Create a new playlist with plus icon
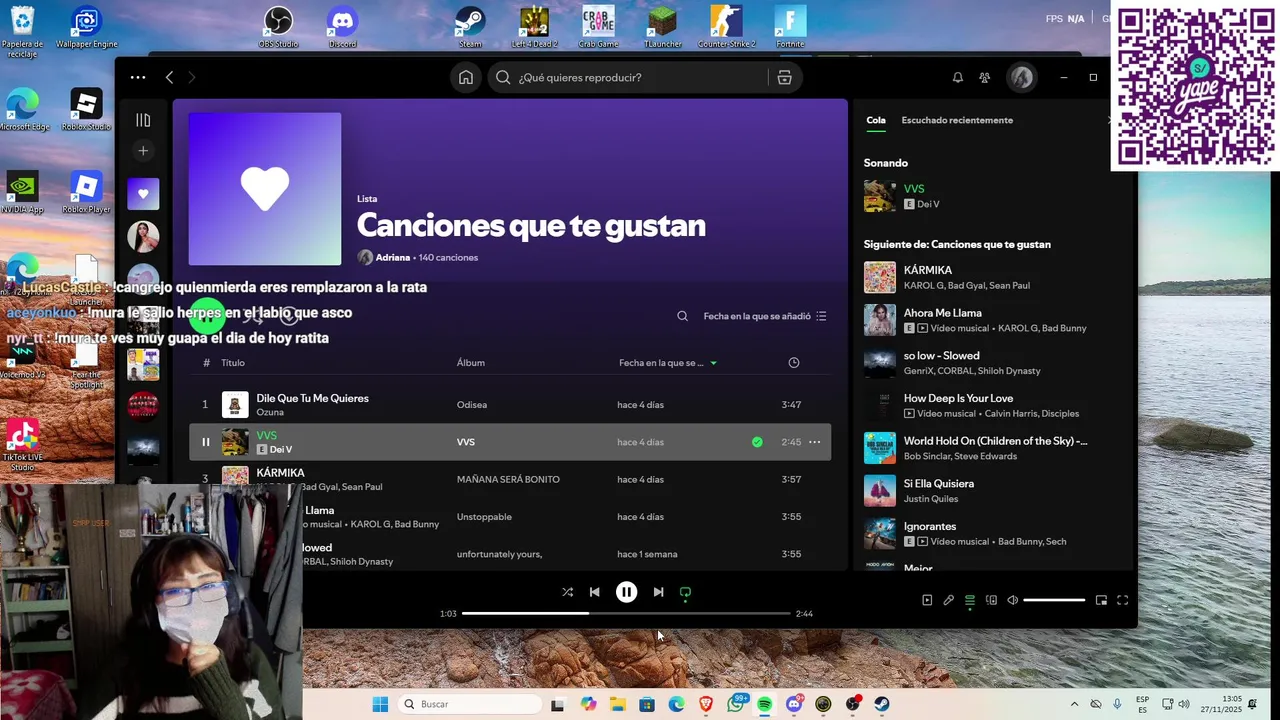1280x720 pixels. point(143,151)
